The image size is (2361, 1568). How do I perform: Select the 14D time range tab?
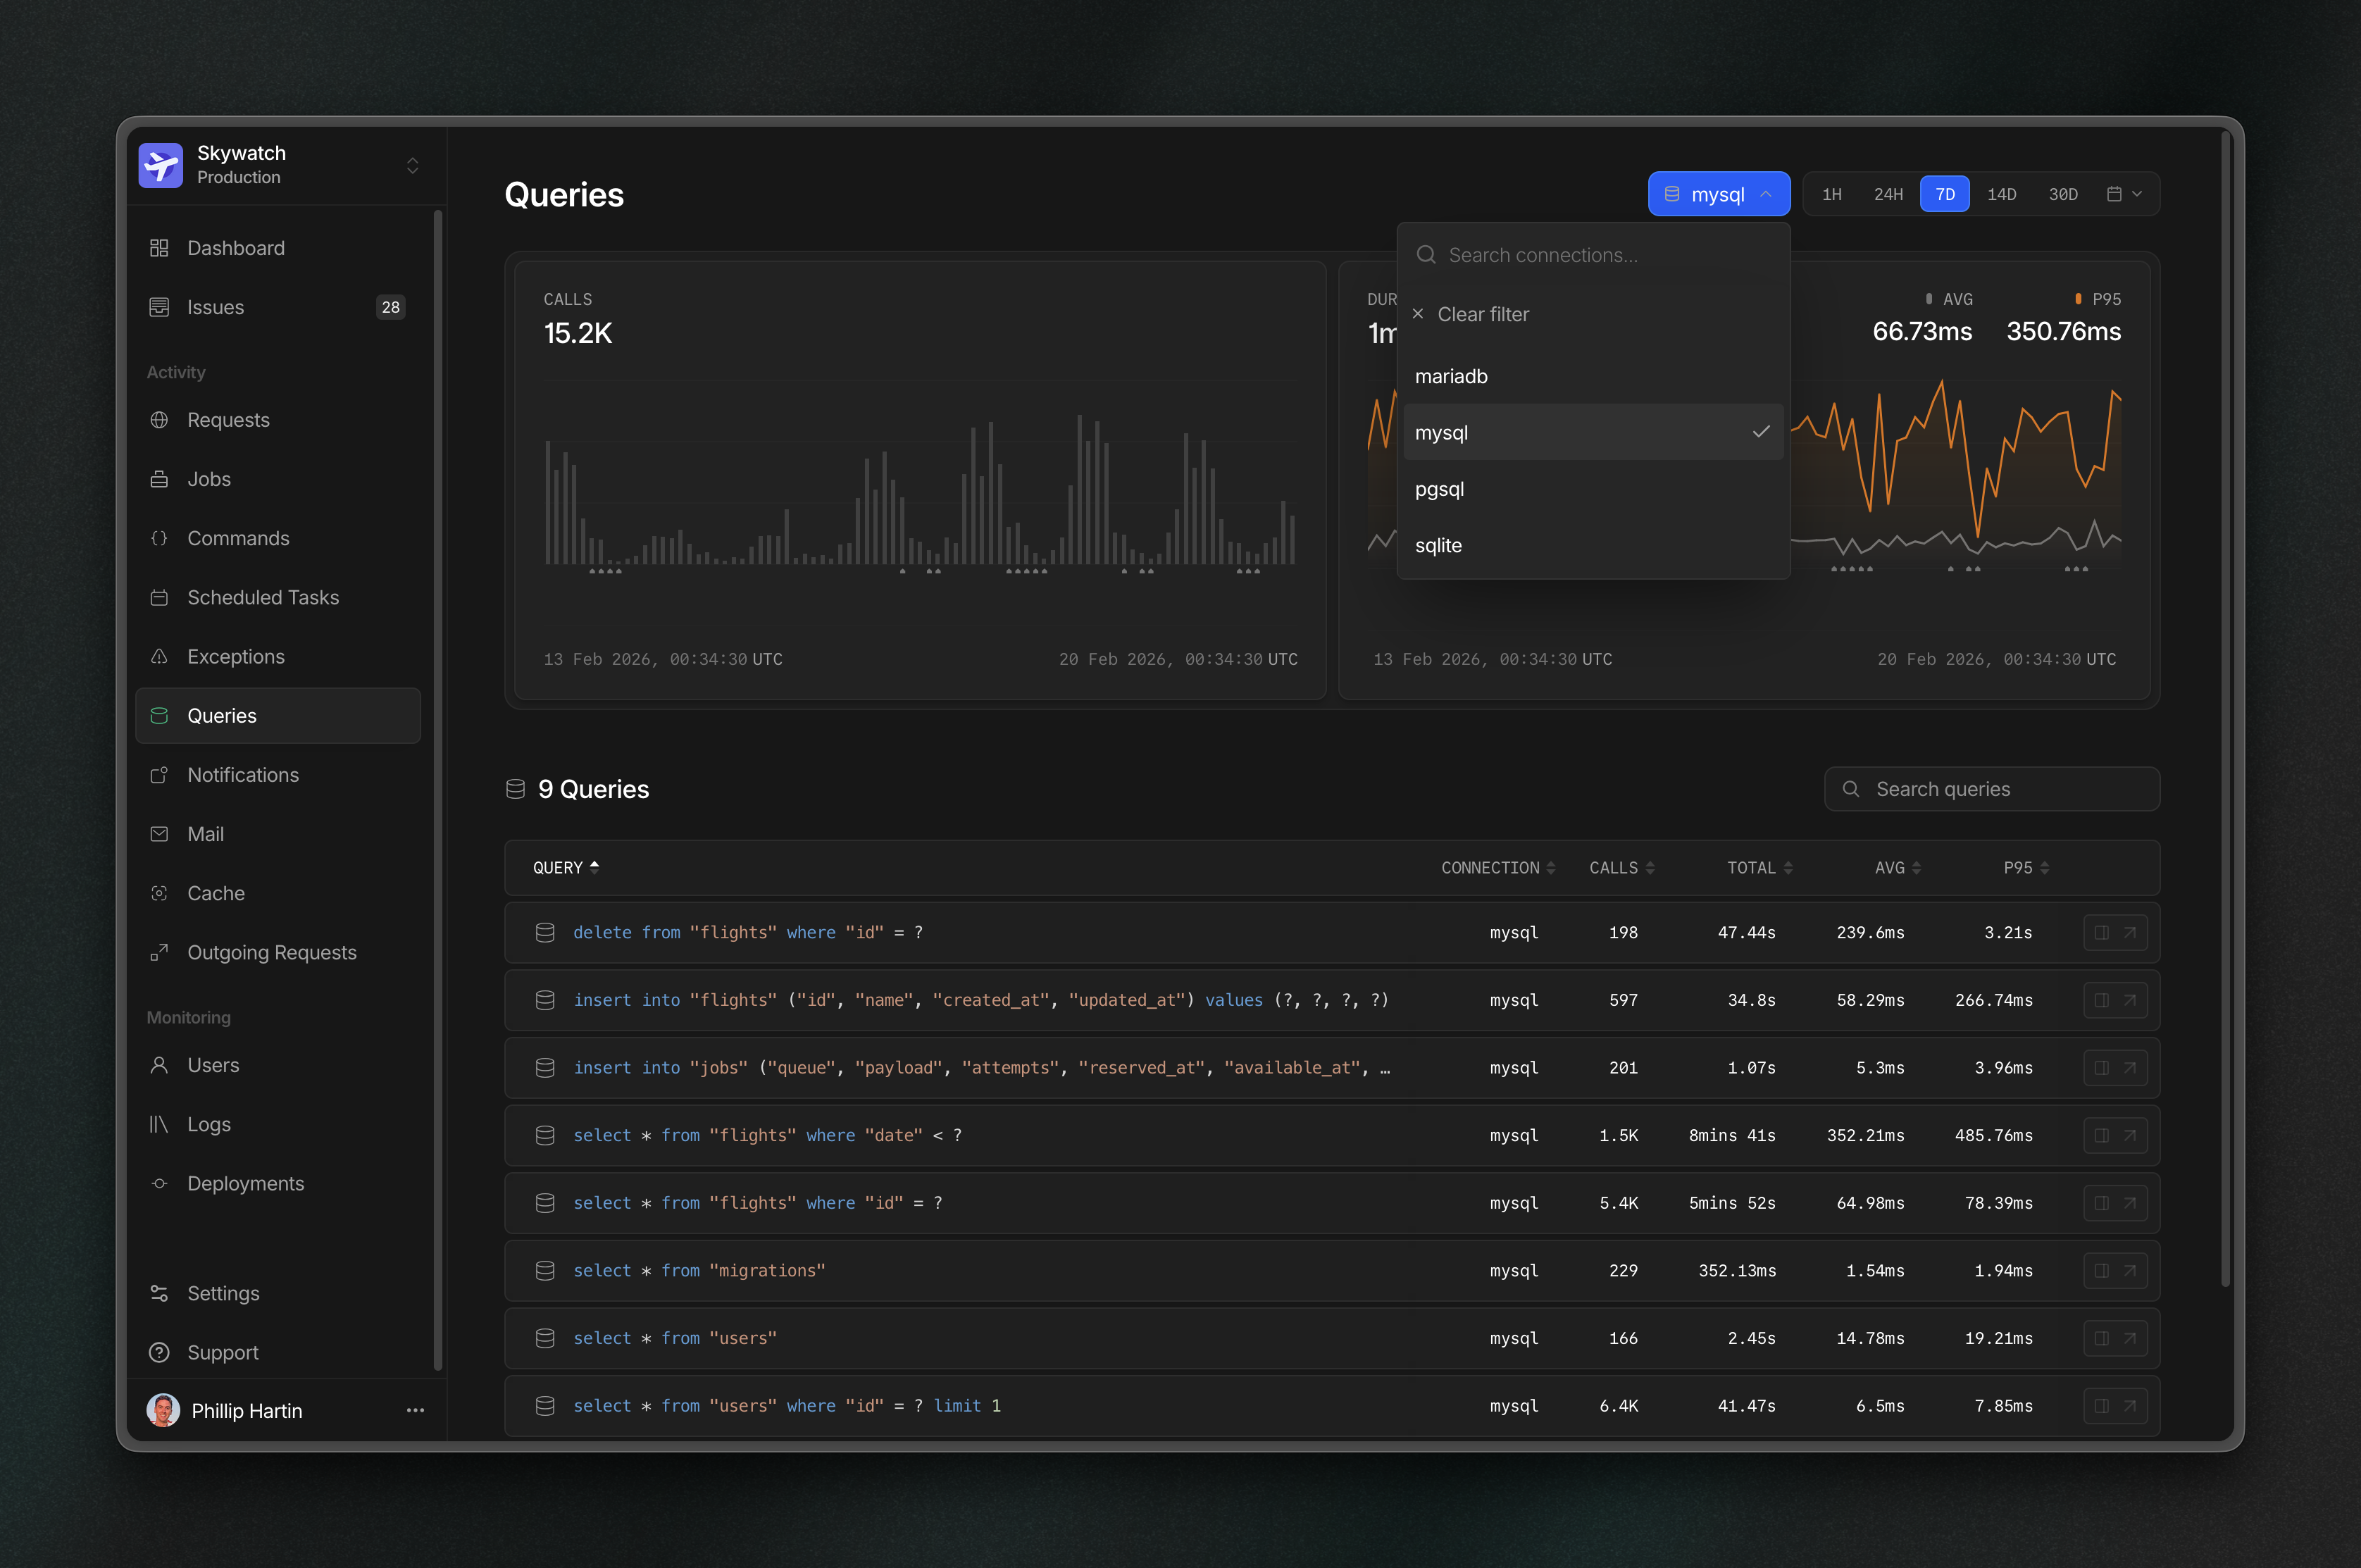click(x=2002, y=193)
